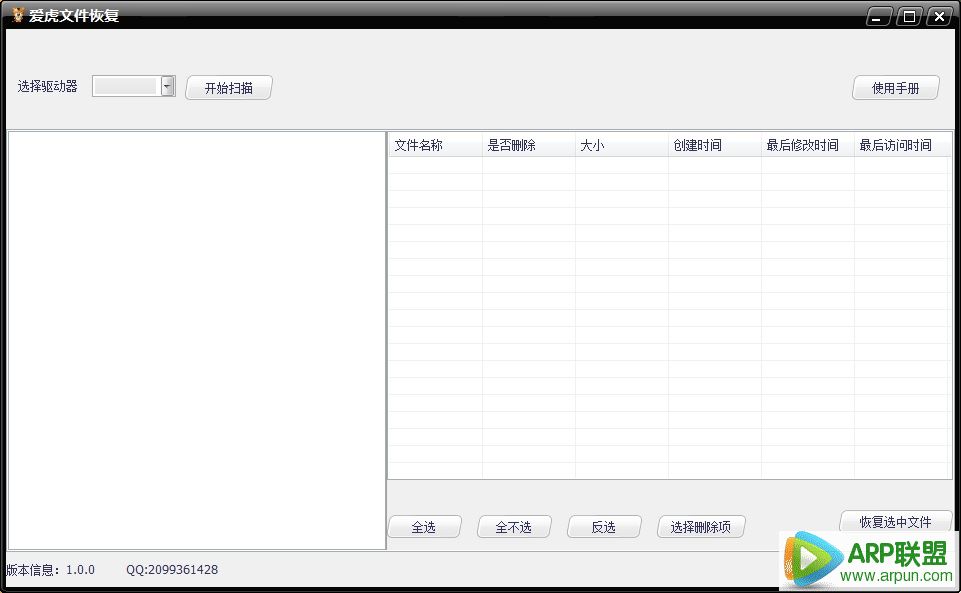
Task: Minimize the 爱虎文件恢复 window
Action: 879,16
